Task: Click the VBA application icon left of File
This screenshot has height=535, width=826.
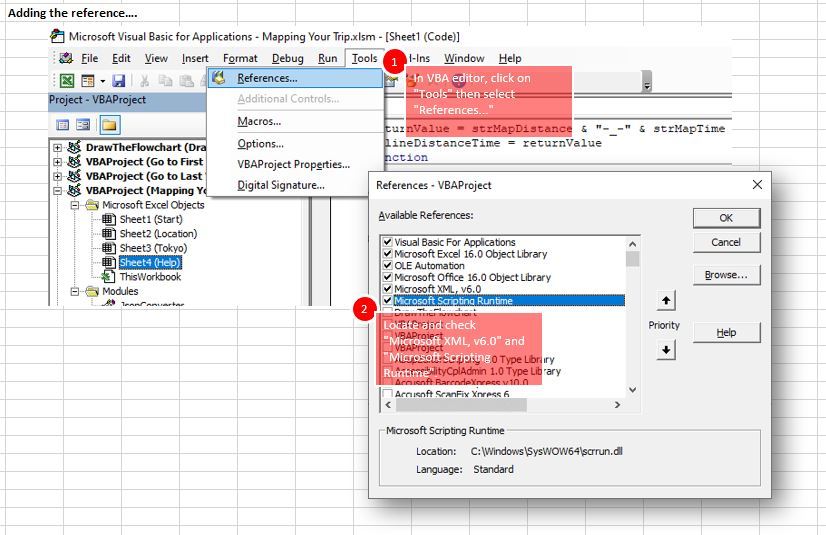Action: pyautogui.click(x=66, y=58)
